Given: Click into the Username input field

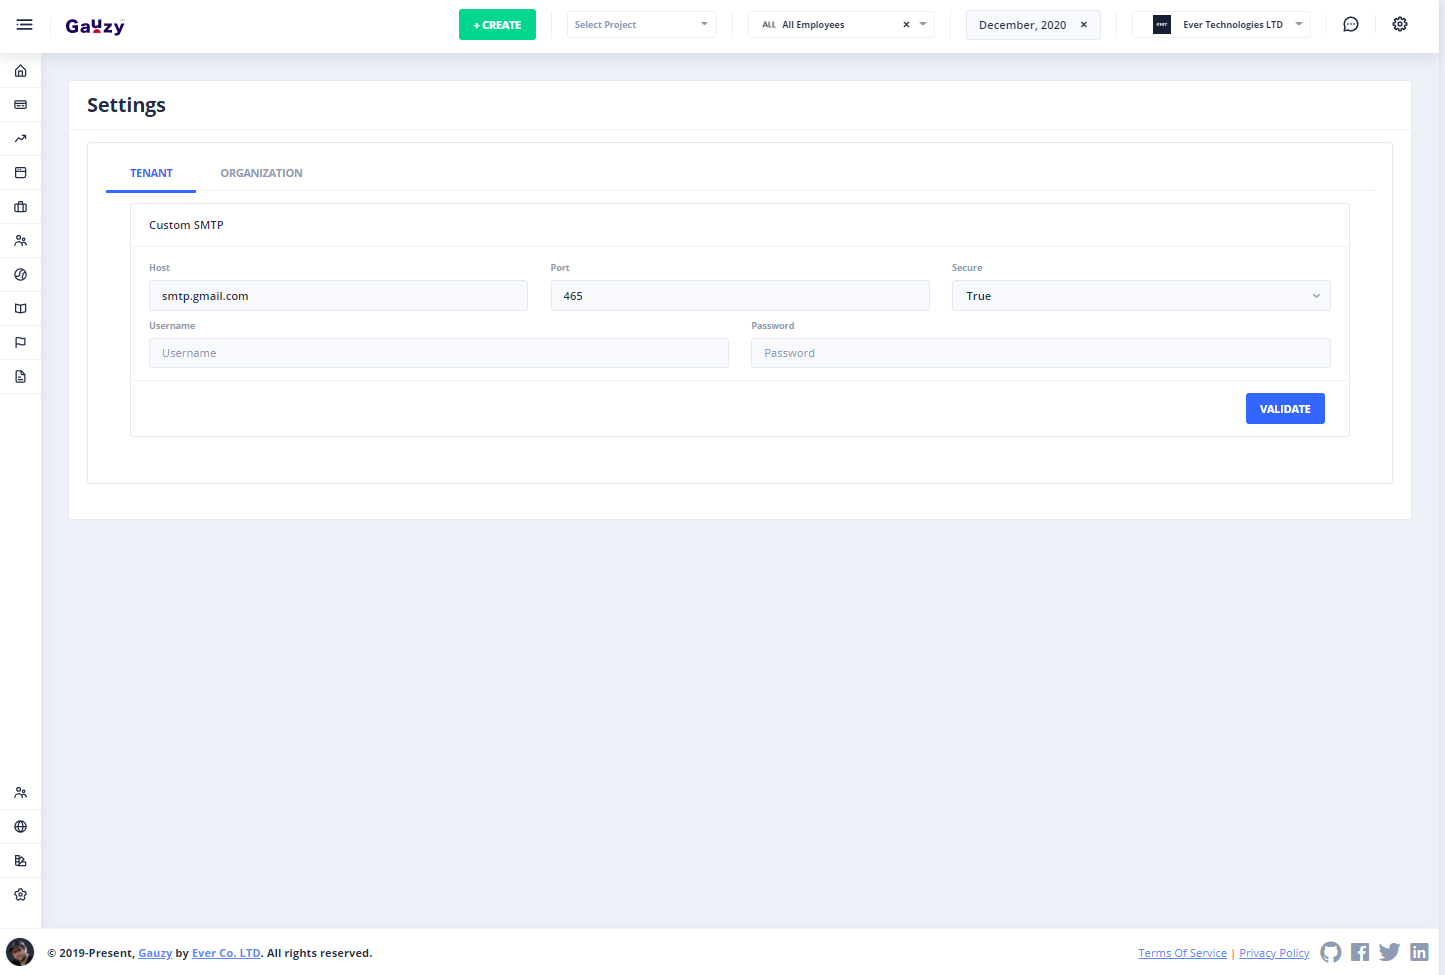Looking at the screenshot, I should pos(438,353).
